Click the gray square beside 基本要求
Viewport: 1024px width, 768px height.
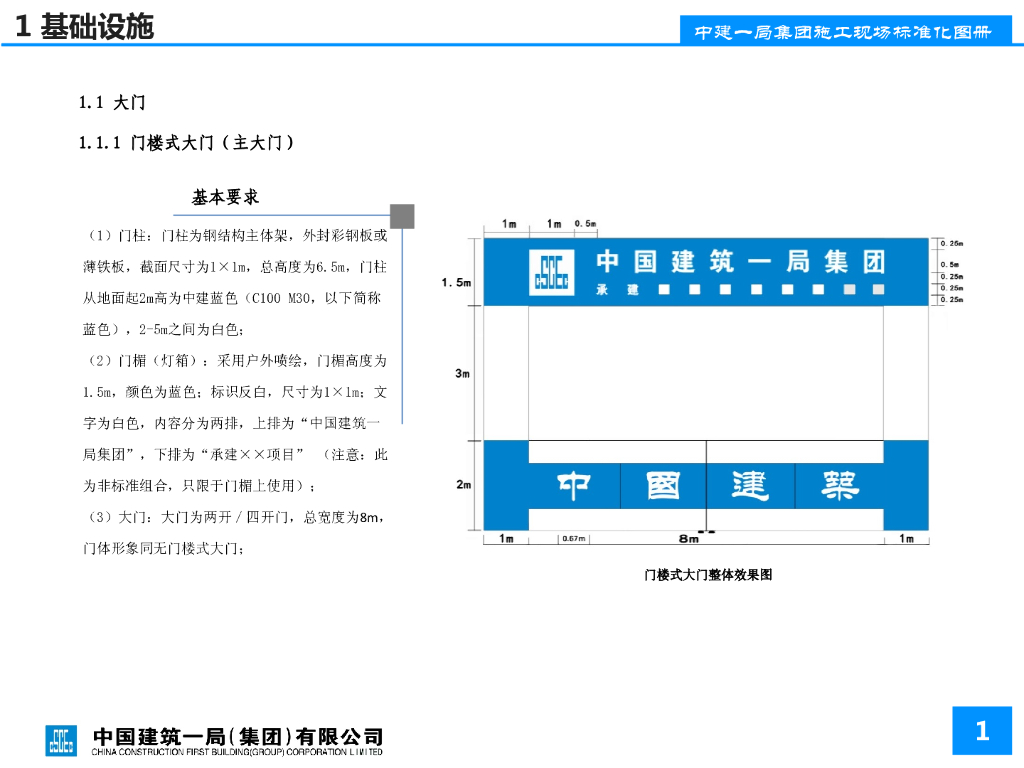(x=402, y=216)
